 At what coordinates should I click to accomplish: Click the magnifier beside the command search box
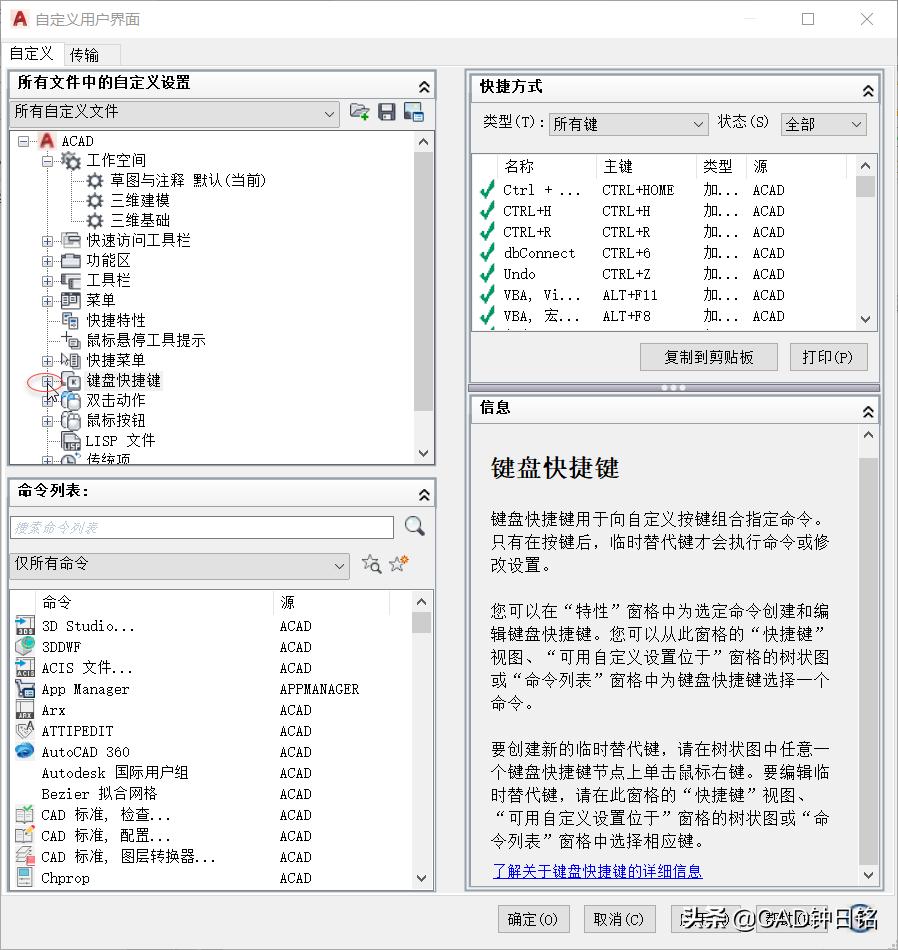[414, 526]
